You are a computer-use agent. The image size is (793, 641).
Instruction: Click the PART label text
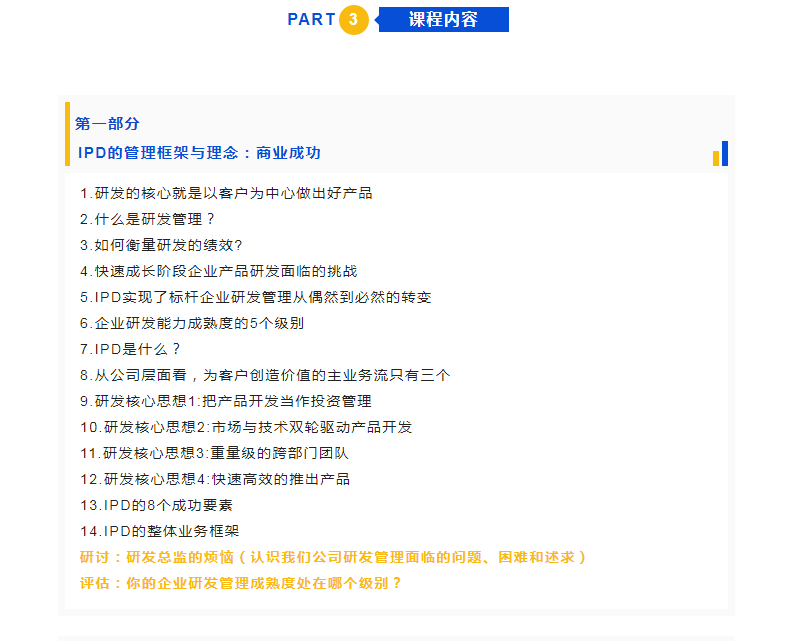312,19
